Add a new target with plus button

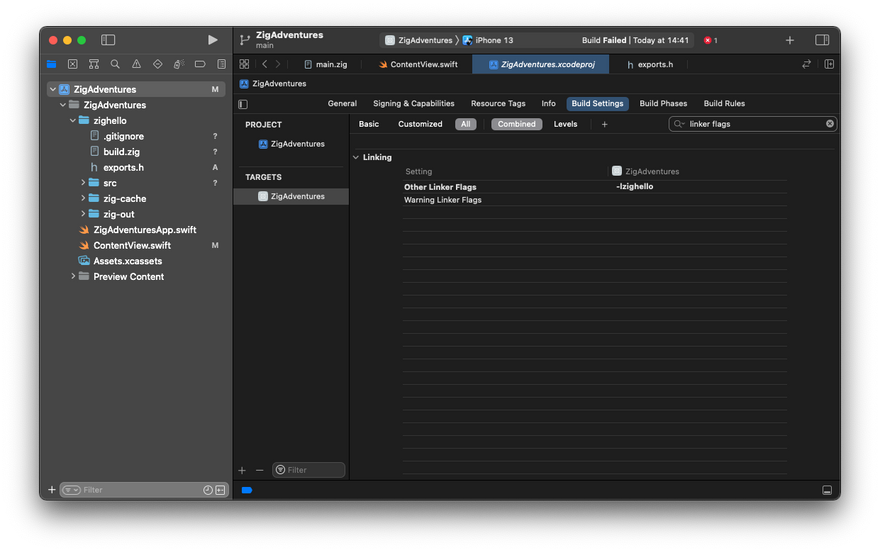pyautogui.click(x=242, y=470)
